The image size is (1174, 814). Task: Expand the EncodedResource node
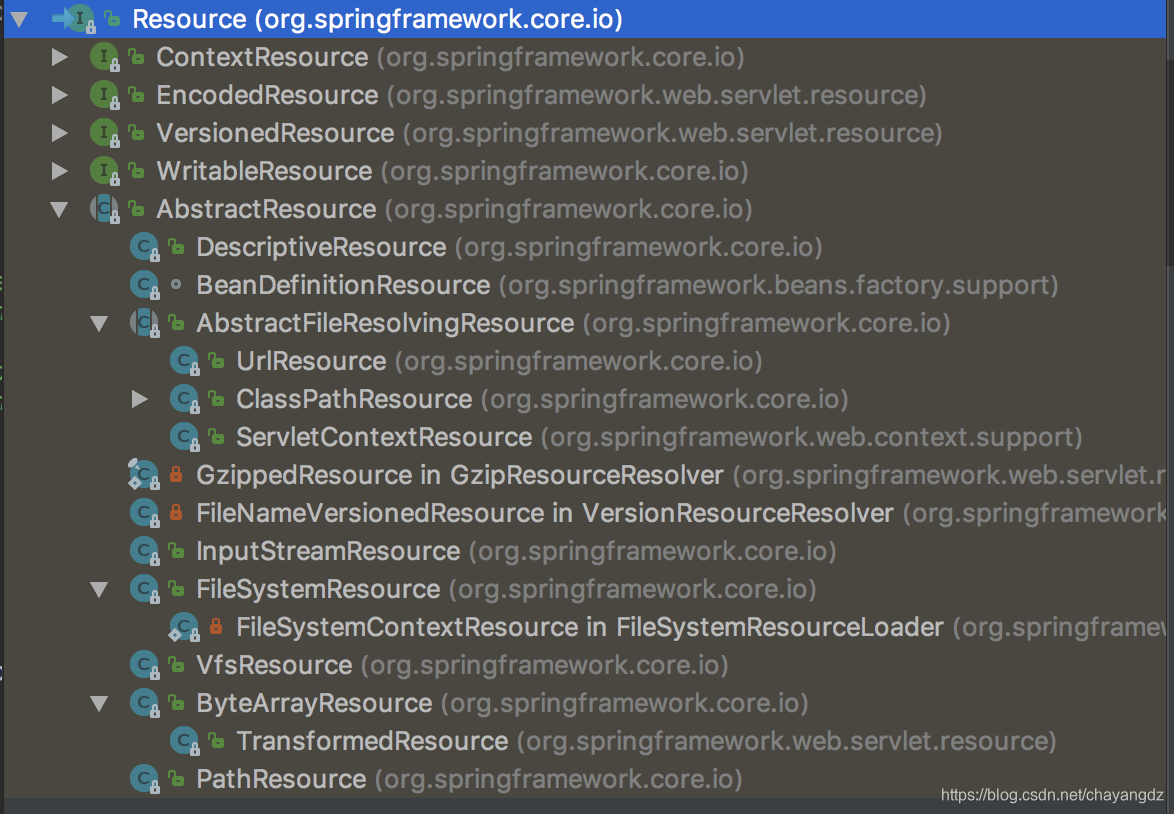coord(60,96)
